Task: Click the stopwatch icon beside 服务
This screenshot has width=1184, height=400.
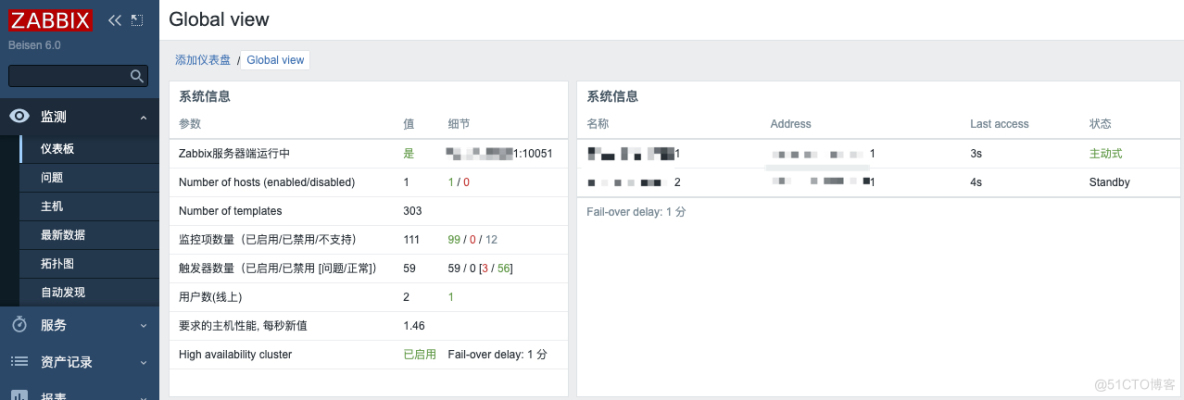Action: [x=20, y=325]
